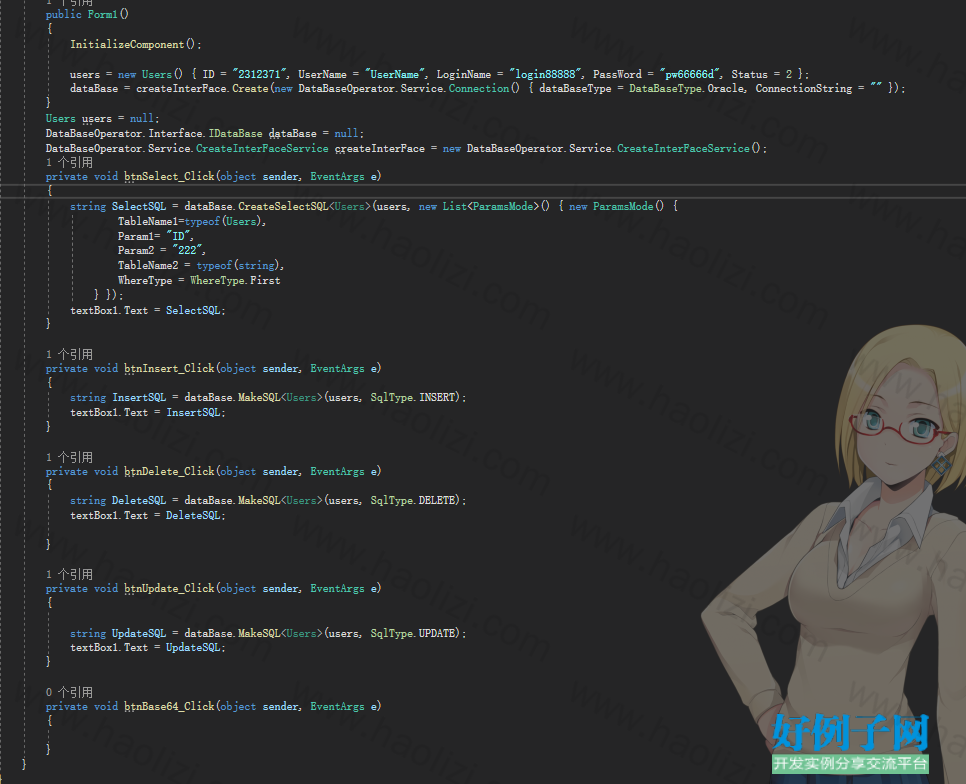Click the TableName2 property assignment

point(148,265)
